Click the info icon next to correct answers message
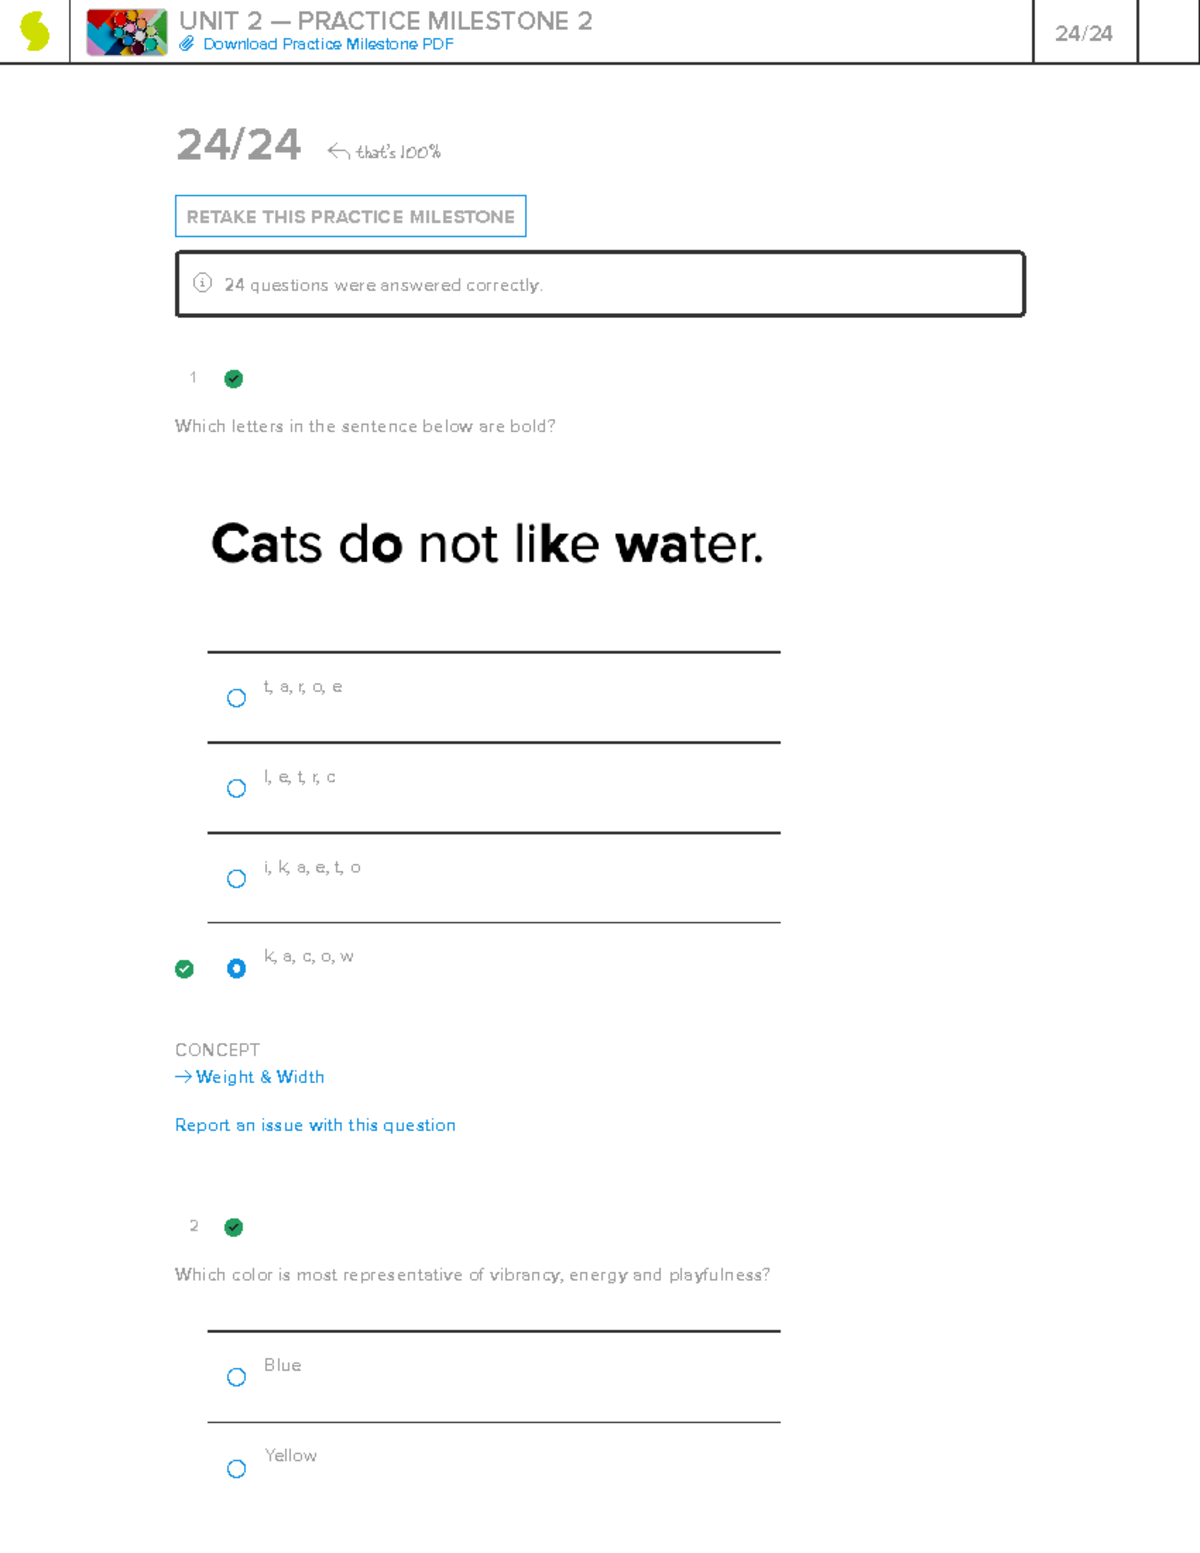Image resolution: width=1200 pixels, height=1553 pixels. pyautogui.click(x=202, y=284)
